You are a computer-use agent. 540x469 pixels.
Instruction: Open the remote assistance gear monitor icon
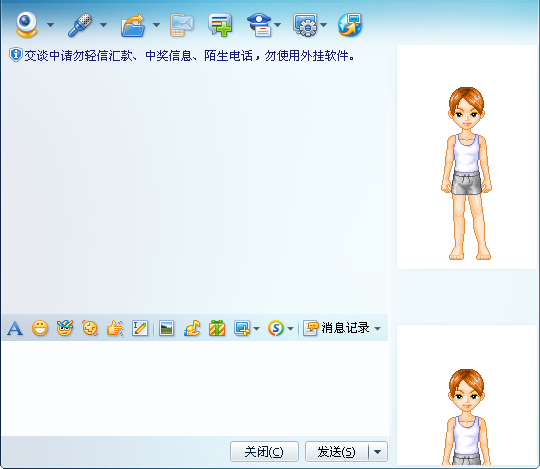tap(305, 25)
